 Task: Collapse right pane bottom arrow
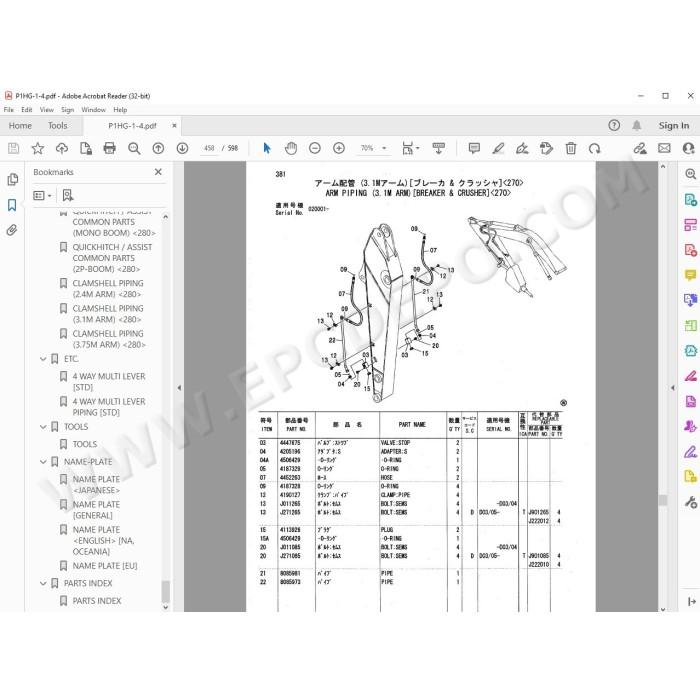[692, 601]
